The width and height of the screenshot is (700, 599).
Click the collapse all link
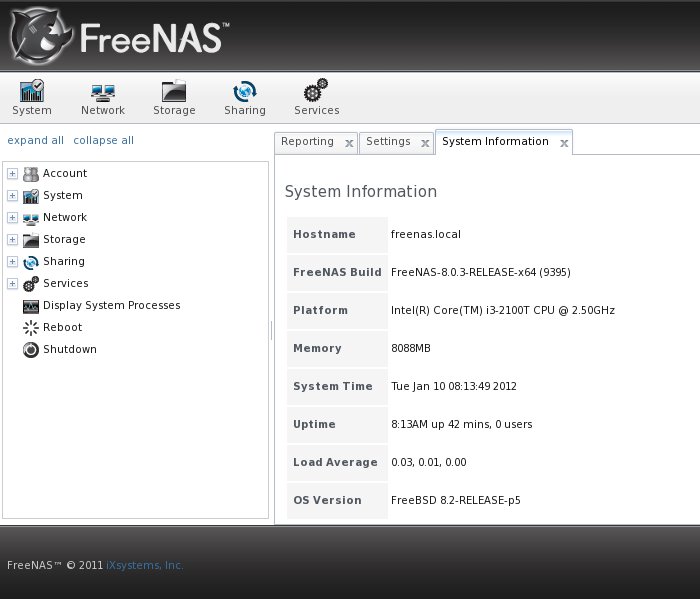(103, 140)
